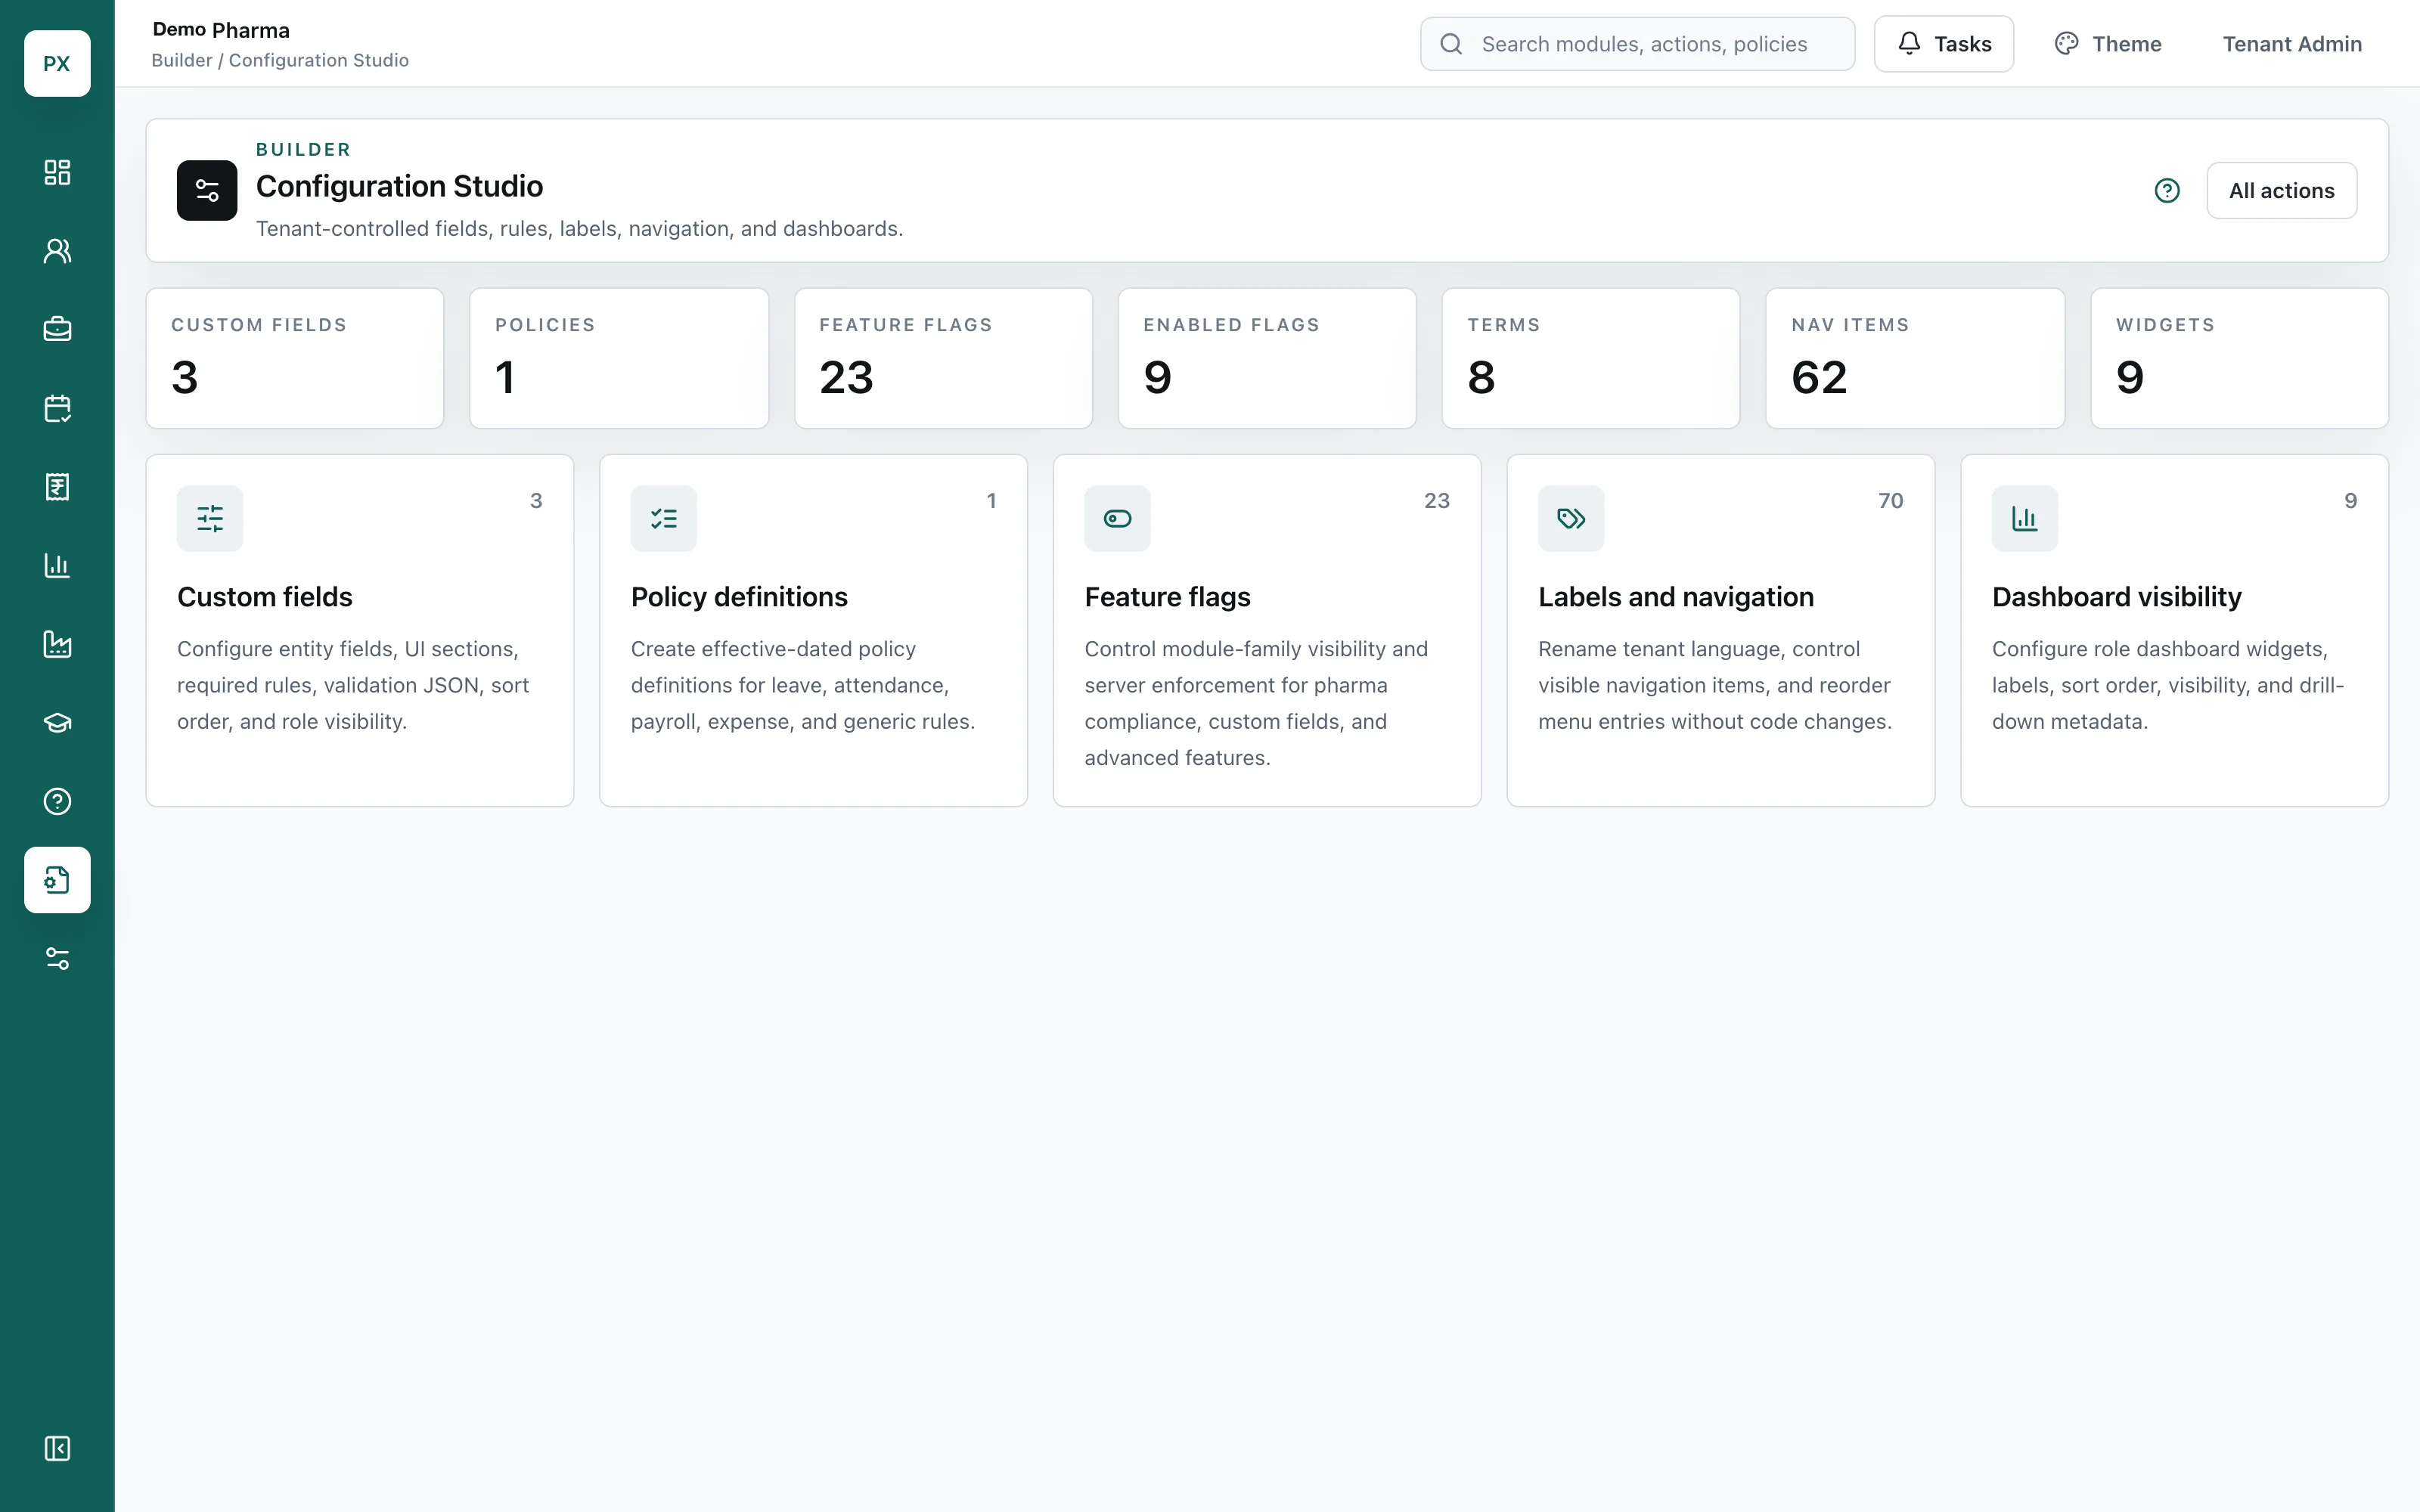Select the file settings icon in sidebar
Screen dimensions: 2420x1512
(57, 880)
